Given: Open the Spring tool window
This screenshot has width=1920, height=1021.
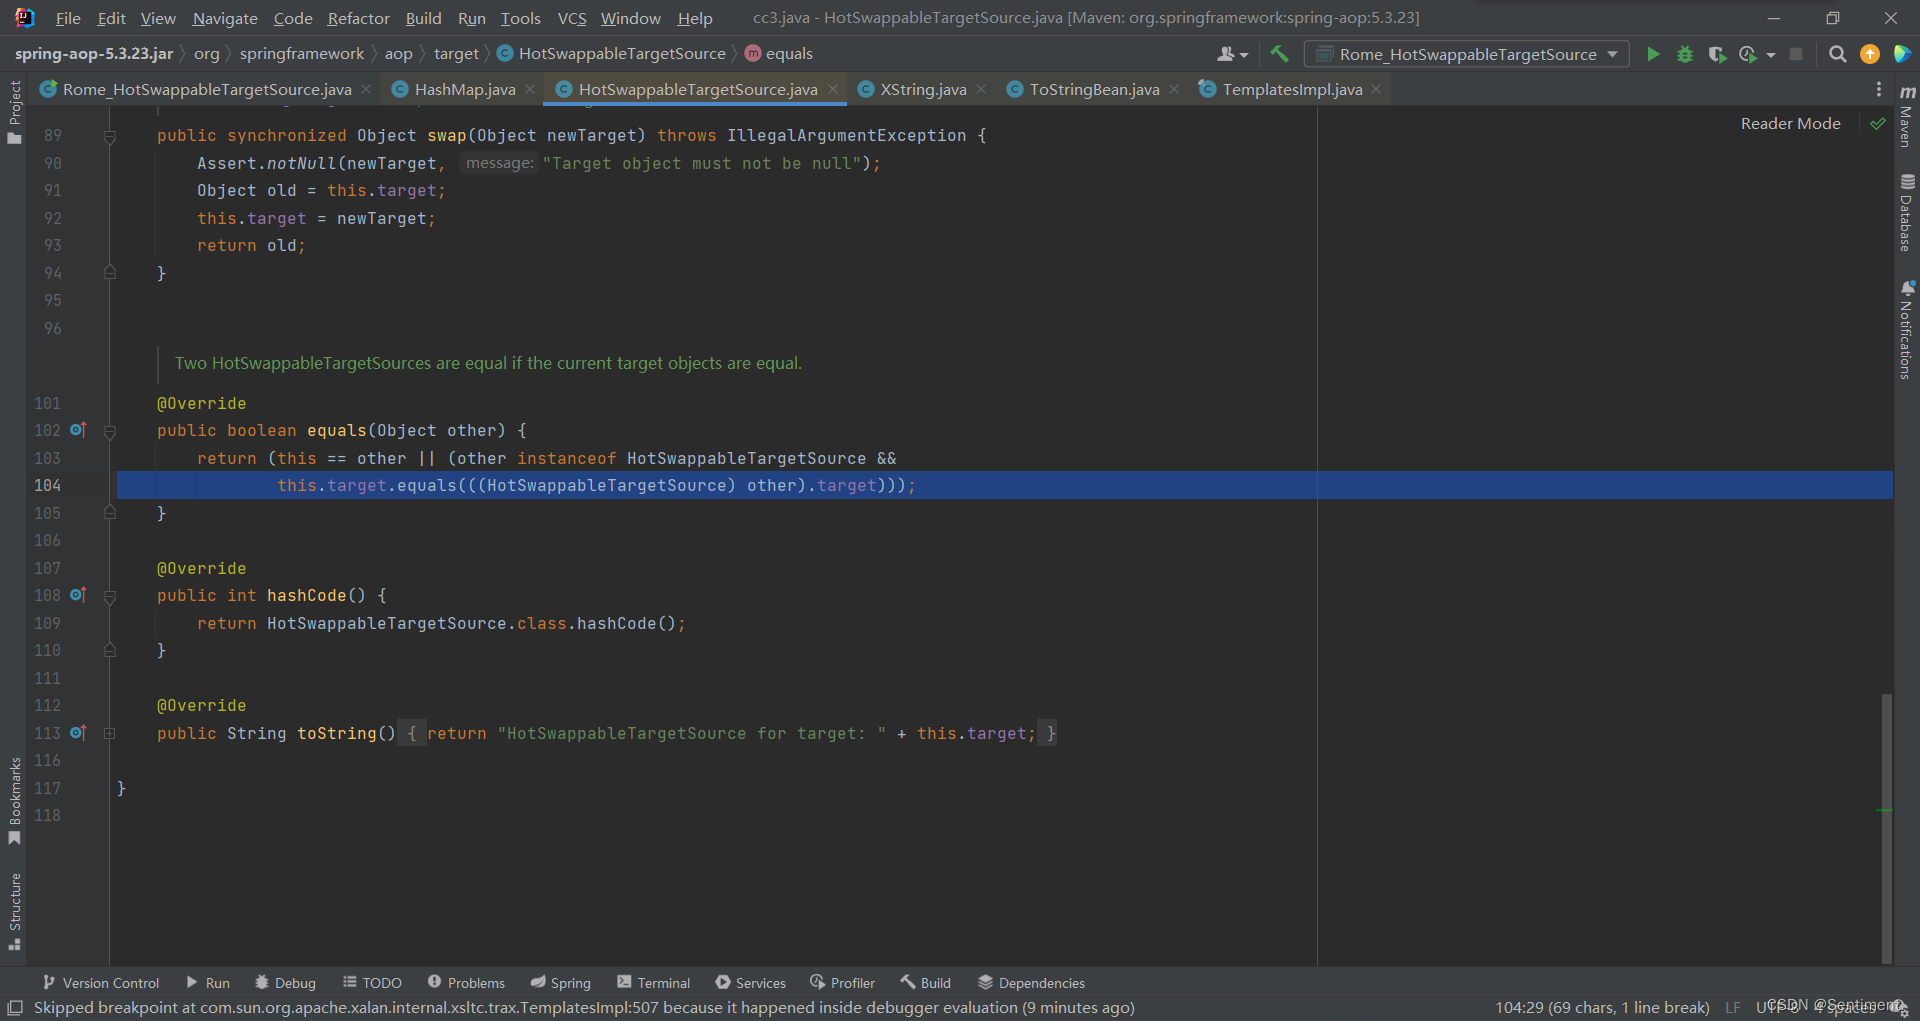Looking at the screenshot, I should [560, 983].
